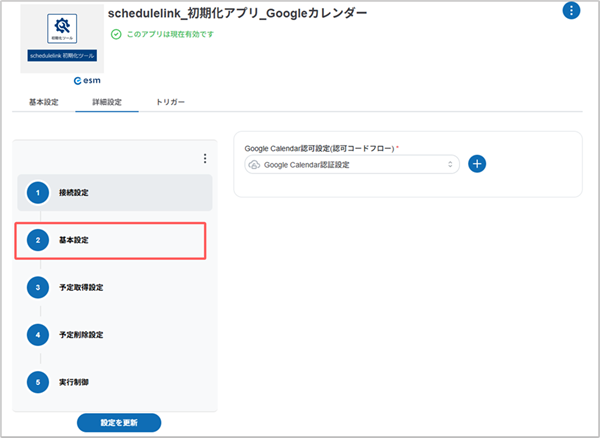Expand the Google Calendar認証設定 dropdown

(350, 164)
